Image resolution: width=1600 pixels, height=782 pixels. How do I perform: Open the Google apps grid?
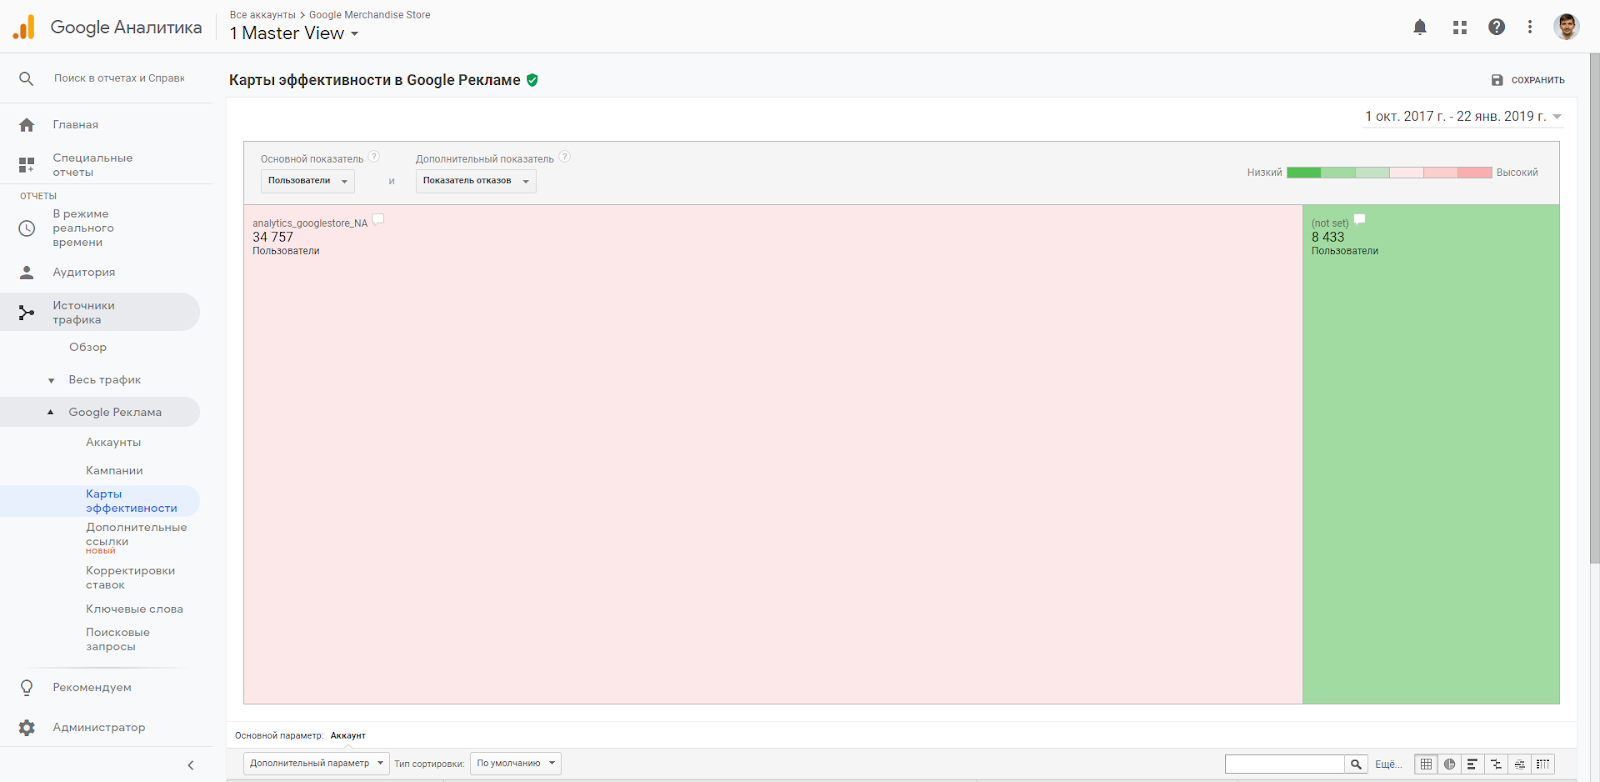pos(1459,27)
